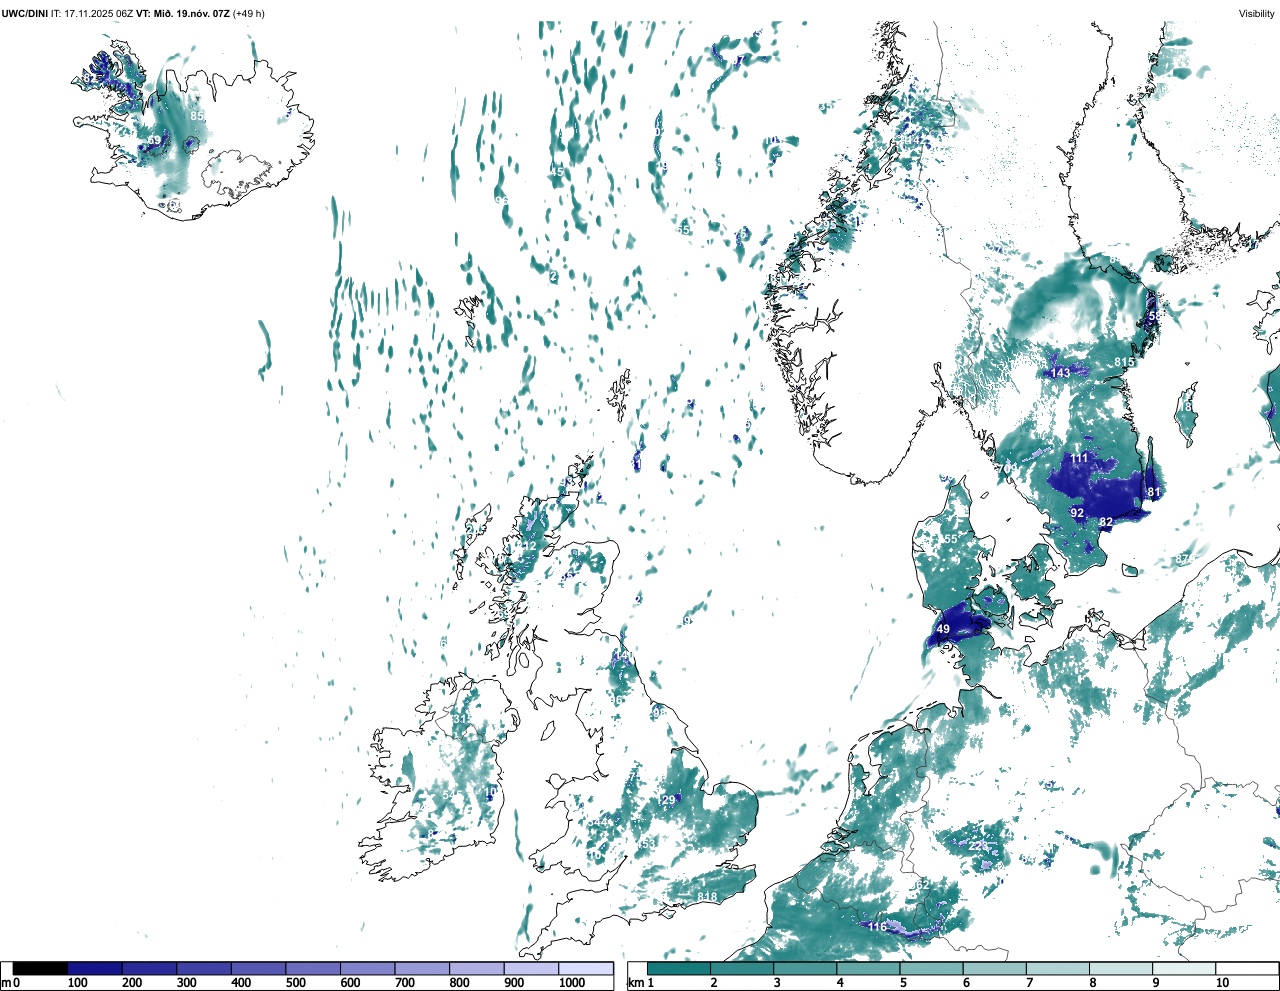
Task: Click the "UWC/DINI" header label
Action: tap(24, 13)
